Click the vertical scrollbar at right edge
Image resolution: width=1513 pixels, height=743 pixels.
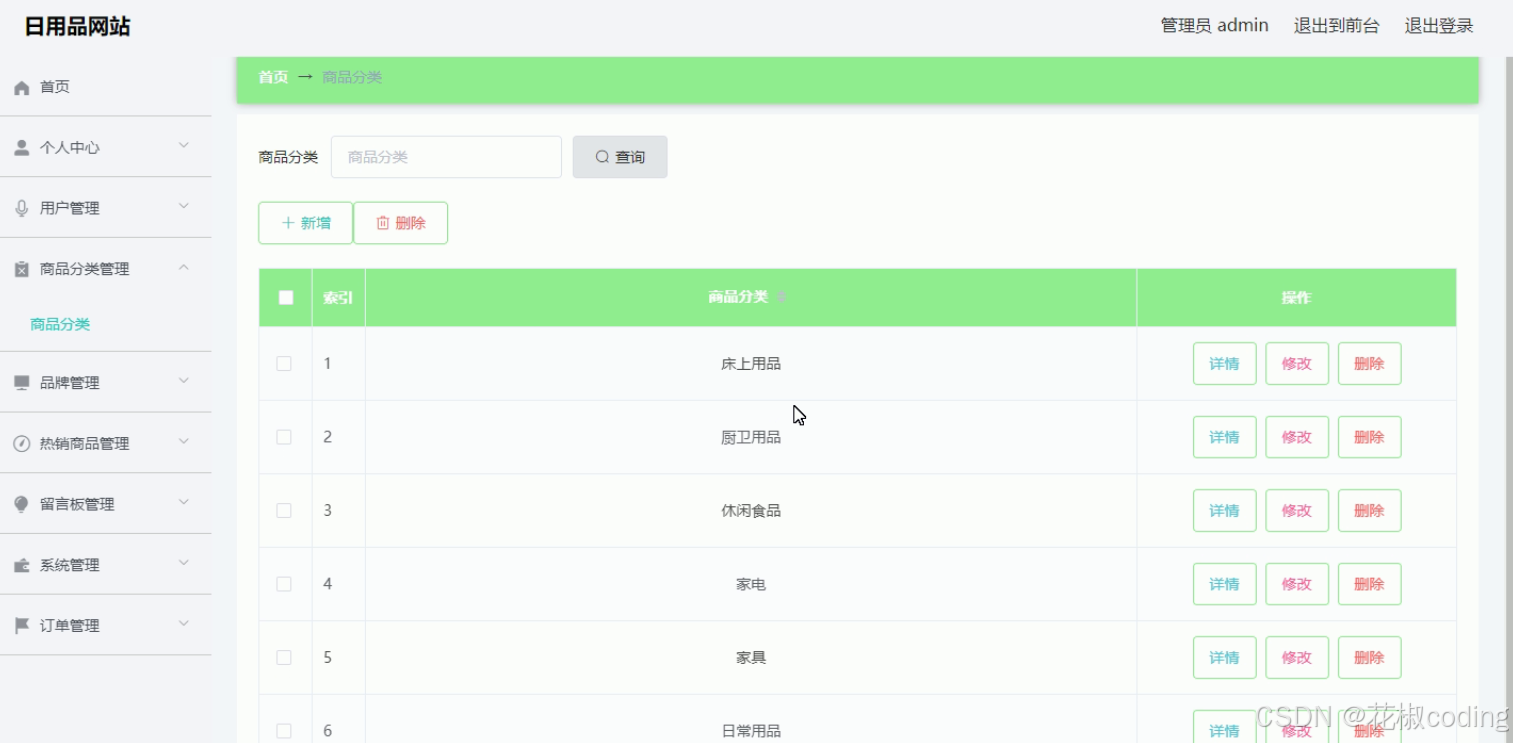[x=1508, y=400]
